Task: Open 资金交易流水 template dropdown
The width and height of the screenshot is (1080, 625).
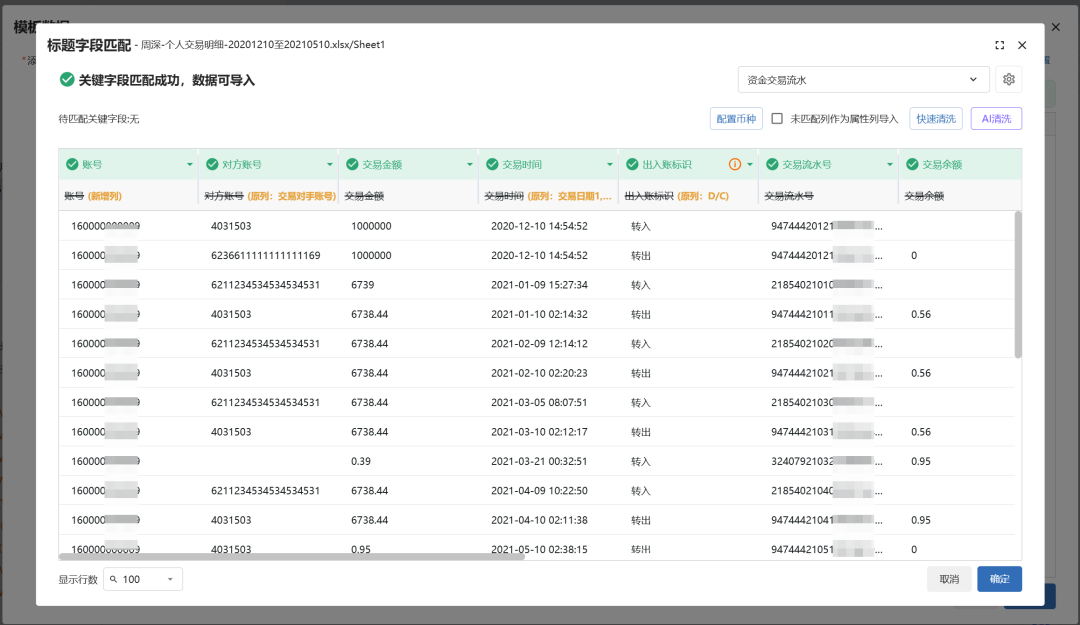Action: [863, 79]
